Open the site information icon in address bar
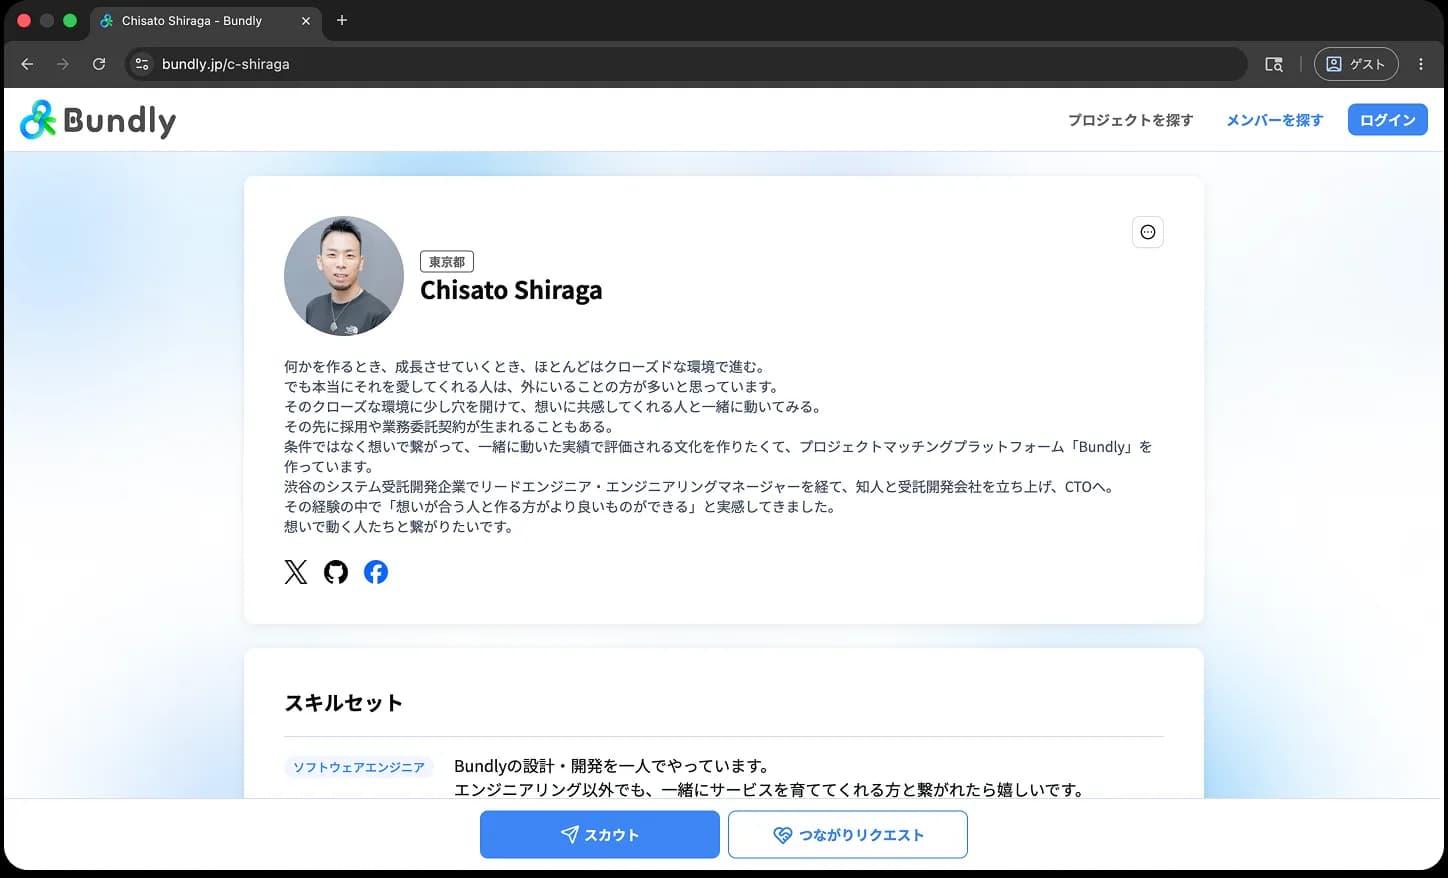The height and width of the screenshot is (878, 1448). click(x=142, y=64)
